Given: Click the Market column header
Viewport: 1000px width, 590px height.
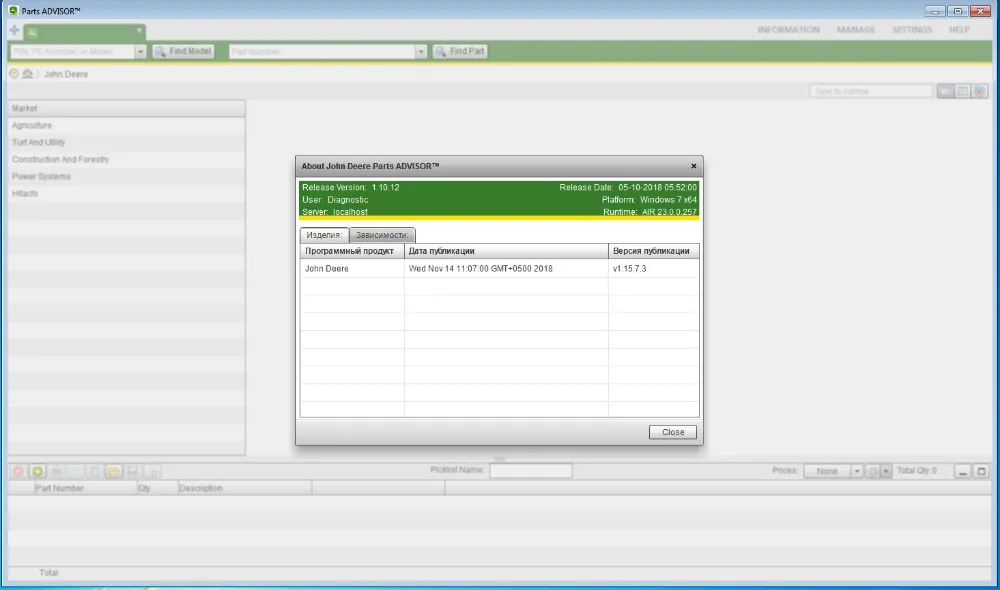Looking at the screenshot, I should pyautogui.click(x=126, y=108).
